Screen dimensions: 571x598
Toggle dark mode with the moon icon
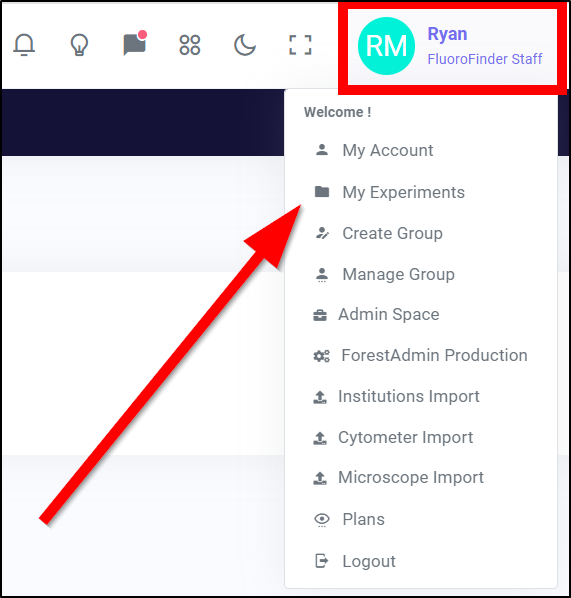pyautogui.click(x=245, y=45)
